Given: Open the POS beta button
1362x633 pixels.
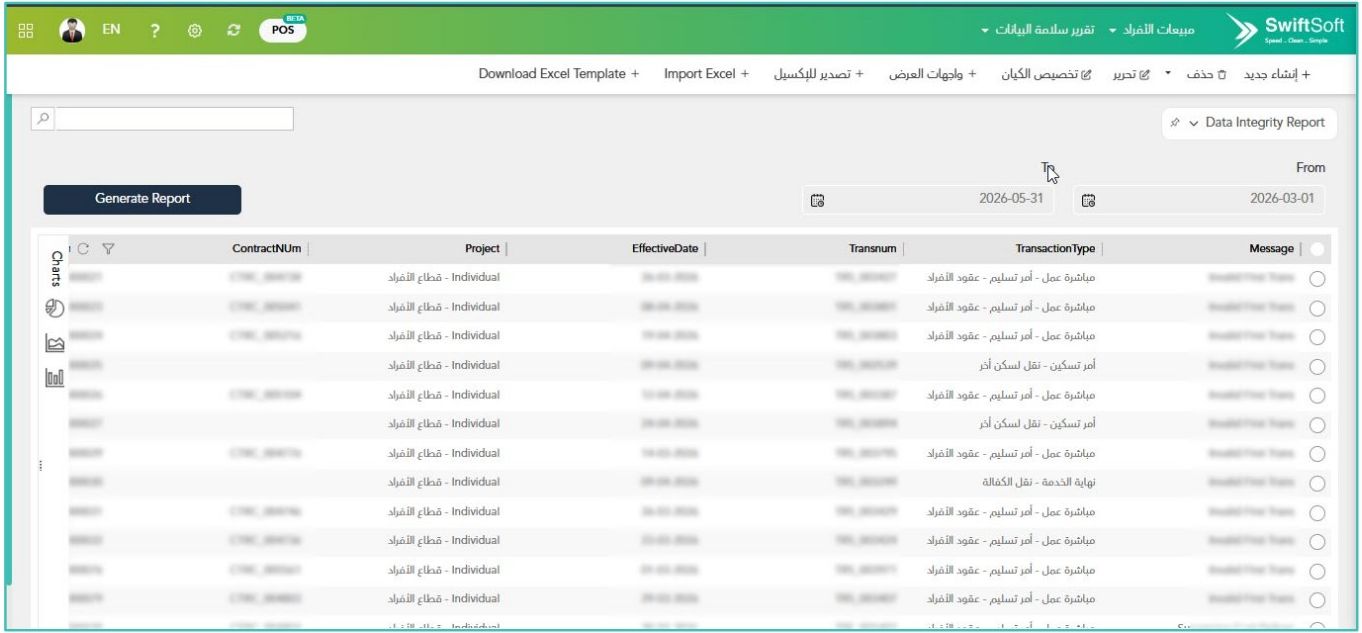Looking at the screenshot, I should coord(283,29).
